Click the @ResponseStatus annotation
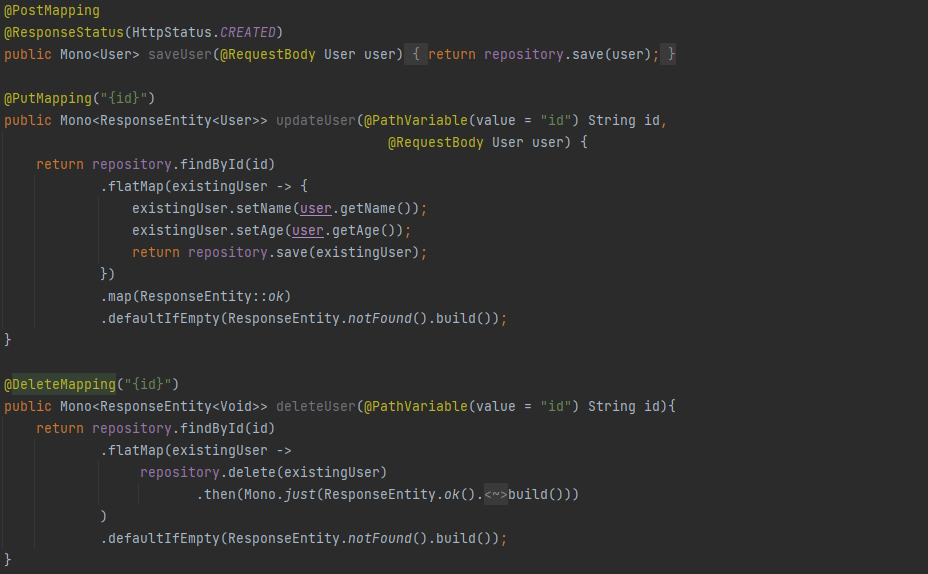Viewport: 928px width, 574px height. (64, 33)
